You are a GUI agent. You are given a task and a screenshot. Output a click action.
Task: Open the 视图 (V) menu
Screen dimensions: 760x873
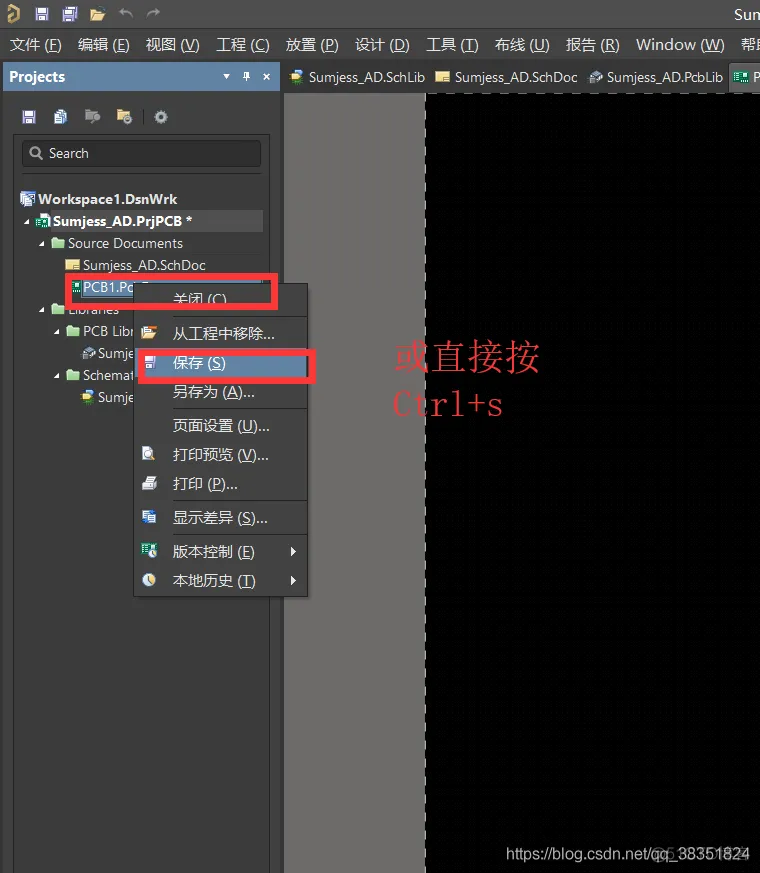point(173,45)
